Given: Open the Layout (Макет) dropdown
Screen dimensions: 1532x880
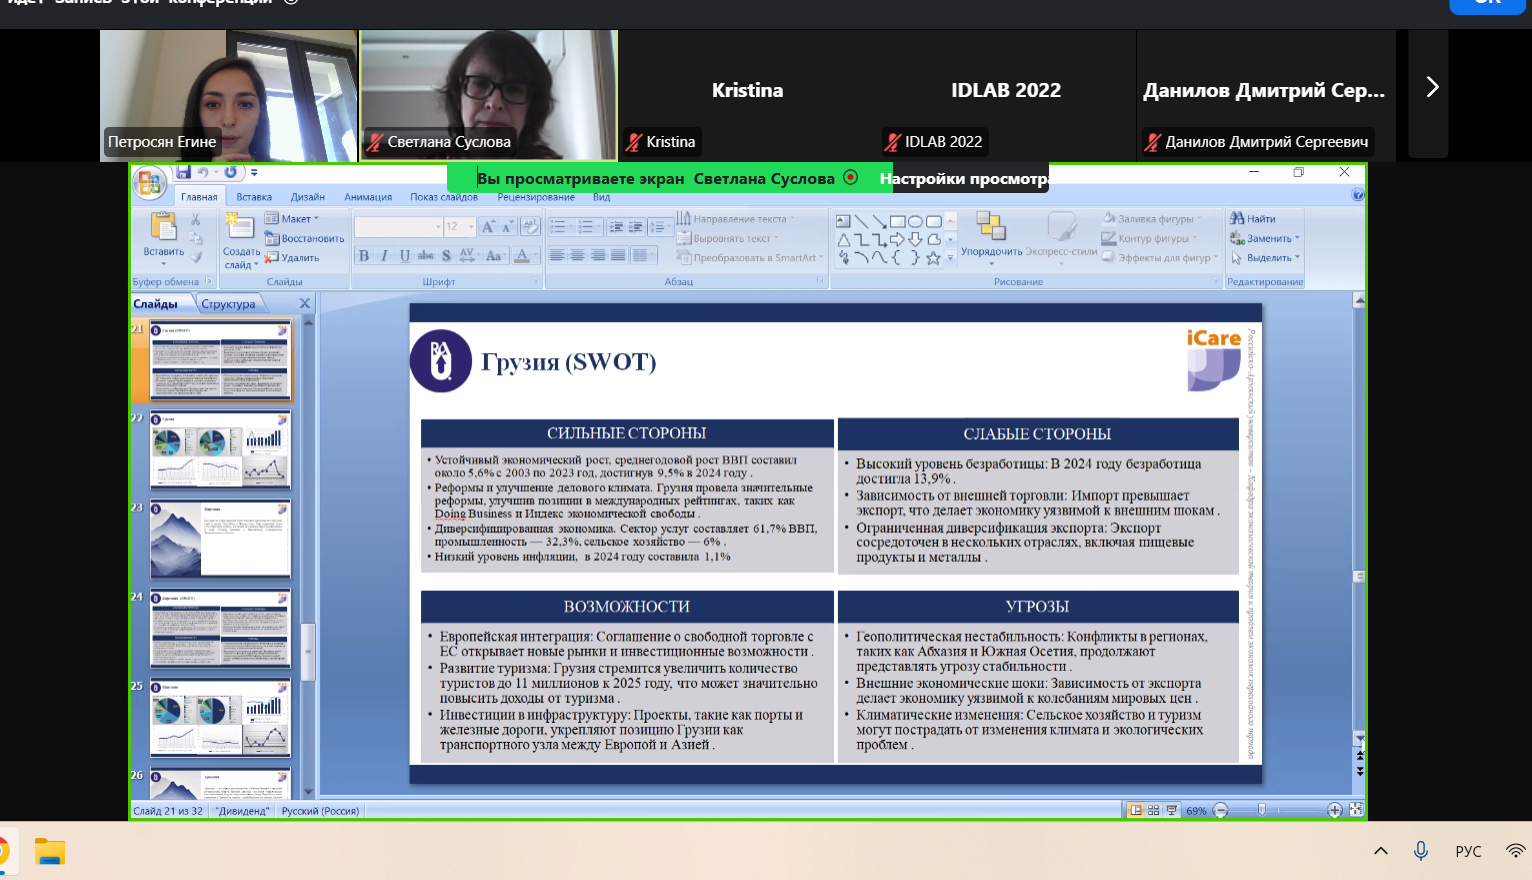Looking at the screenshot, I should pos(293,218).
